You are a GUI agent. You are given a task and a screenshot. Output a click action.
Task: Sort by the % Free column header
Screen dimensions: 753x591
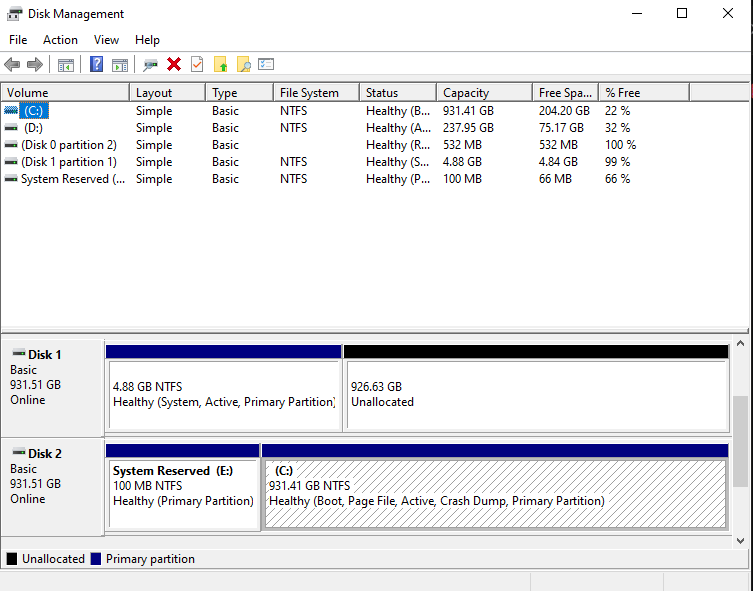[644, 93]
